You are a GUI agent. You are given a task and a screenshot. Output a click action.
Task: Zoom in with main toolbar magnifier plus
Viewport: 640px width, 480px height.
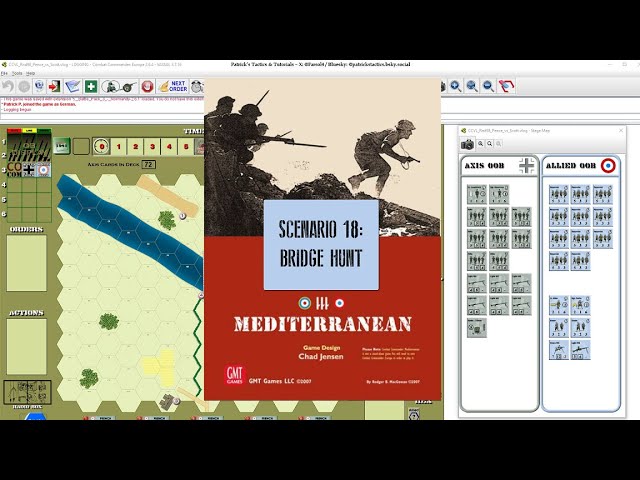coord(456,86)
